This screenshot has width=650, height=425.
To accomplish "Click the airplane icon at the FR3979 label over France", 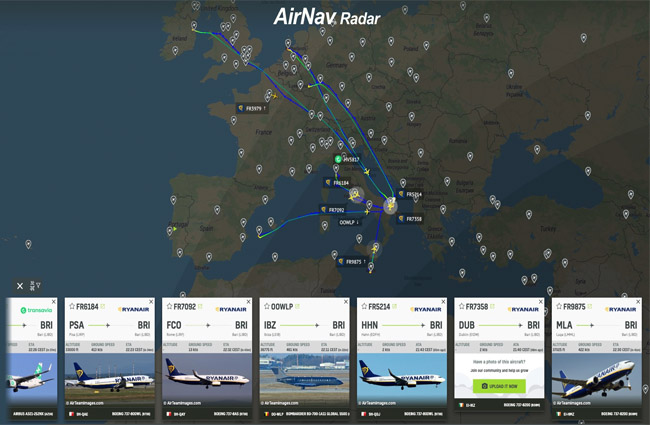I will 274,97.
